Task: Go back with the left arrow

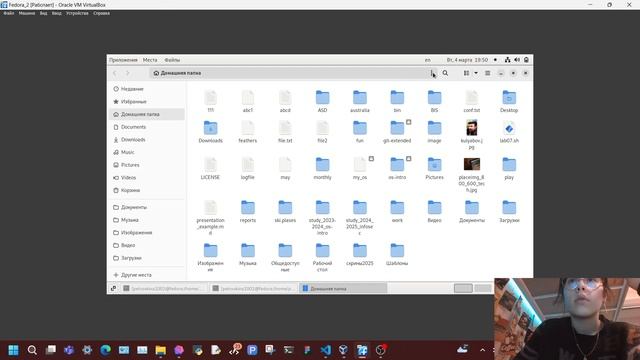Action: pos(115,73)
